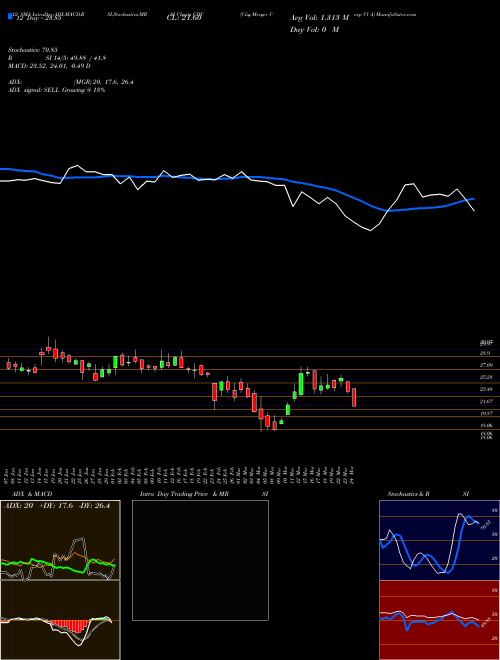This screenshot has height=660, width=500.
Task: Click the 'MACD: 23.52, 24.01, -0.49 D' readout
Action: [x=49, y=66]
